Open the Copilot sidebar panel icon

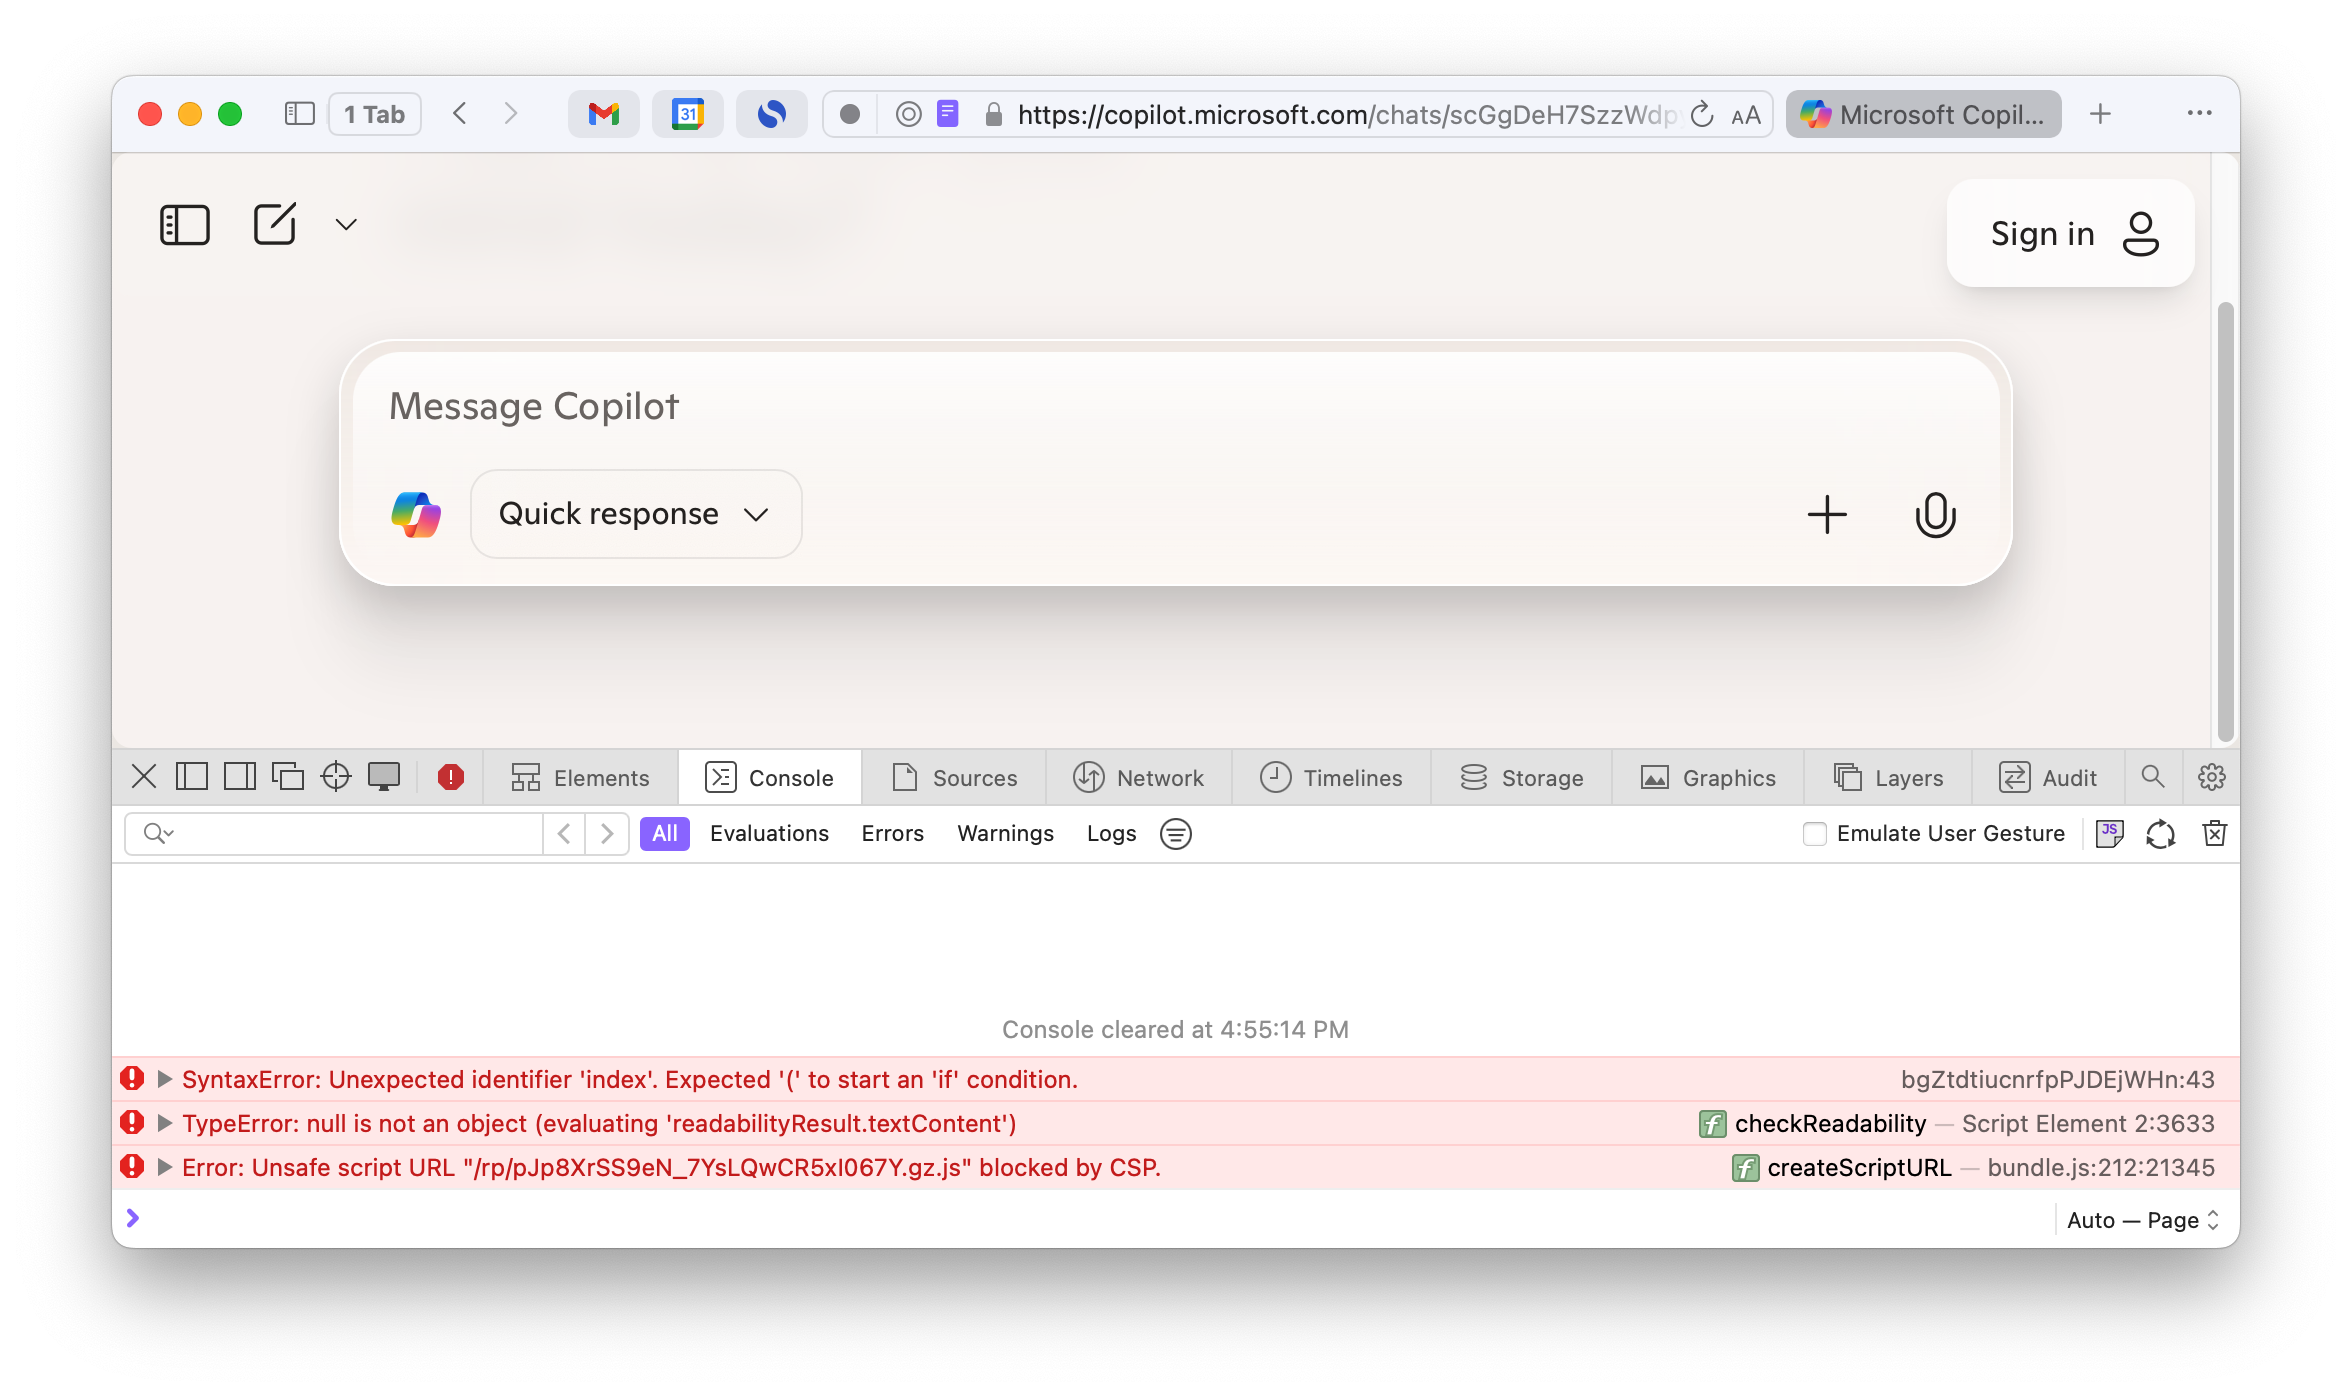185,225
